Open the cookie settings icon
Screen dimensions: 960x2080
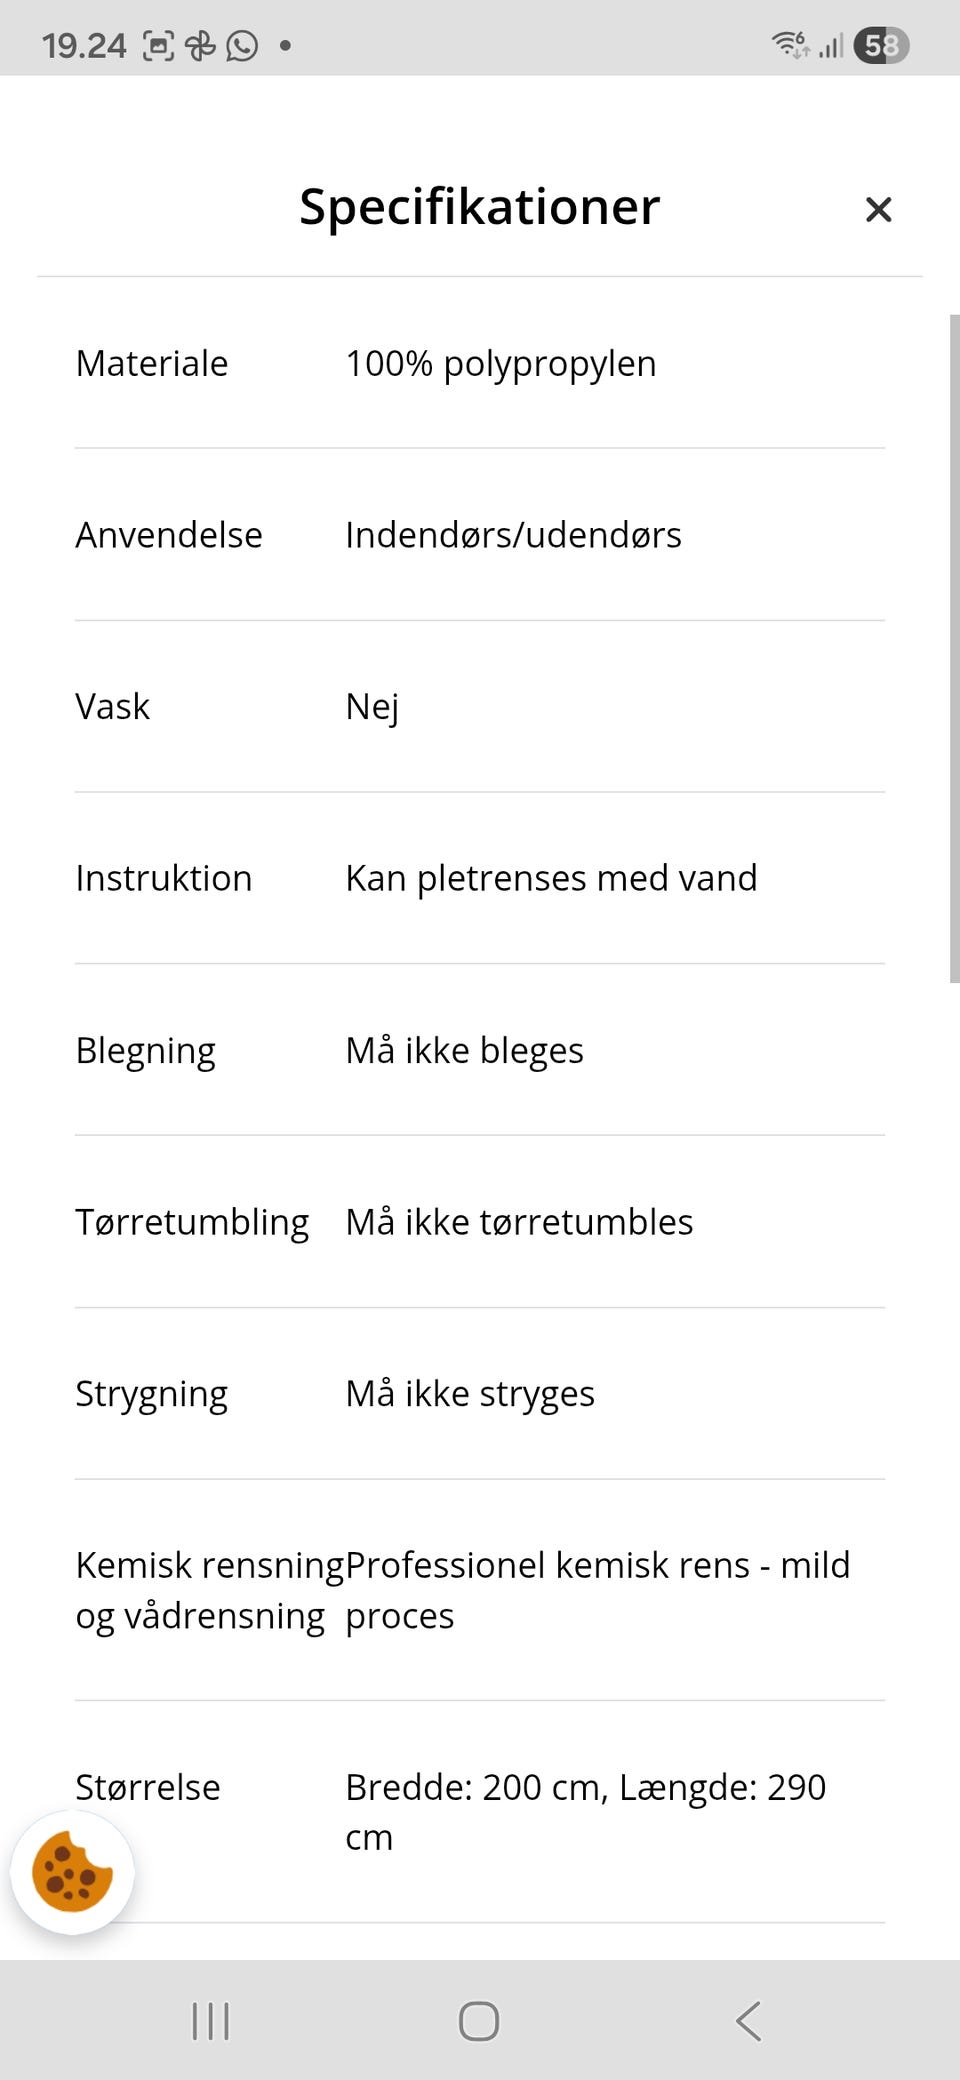pyautogui.click(x=72, y=1872)
